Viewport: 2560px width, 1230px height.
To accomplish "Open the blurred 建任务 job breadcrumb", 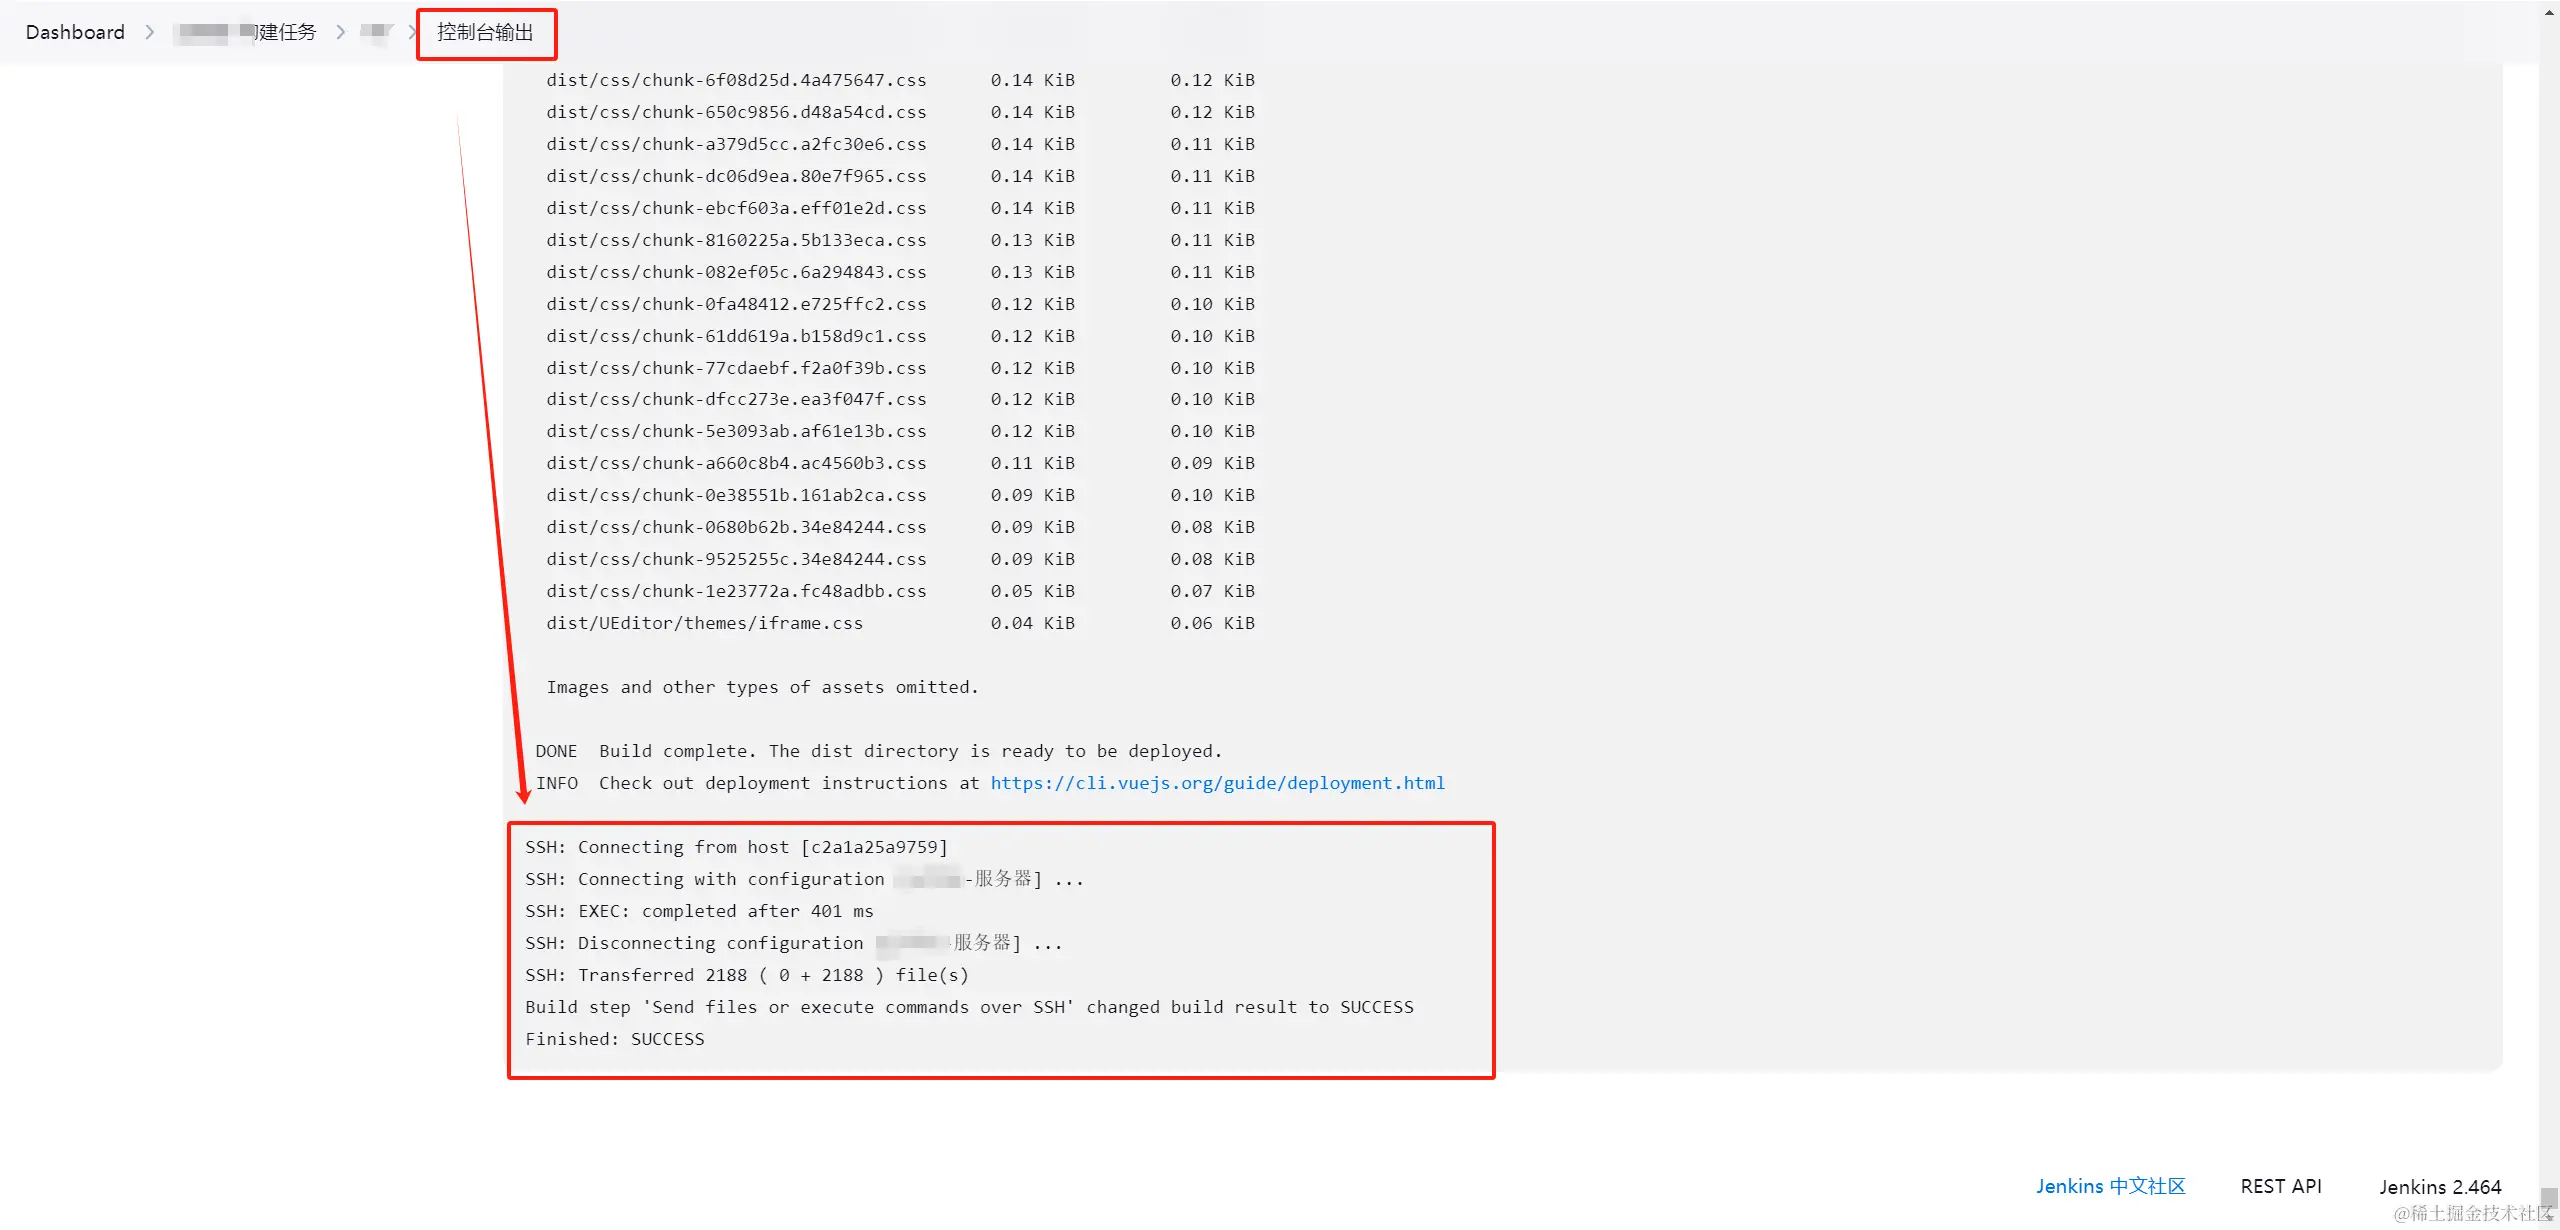I will click(245, 32).
